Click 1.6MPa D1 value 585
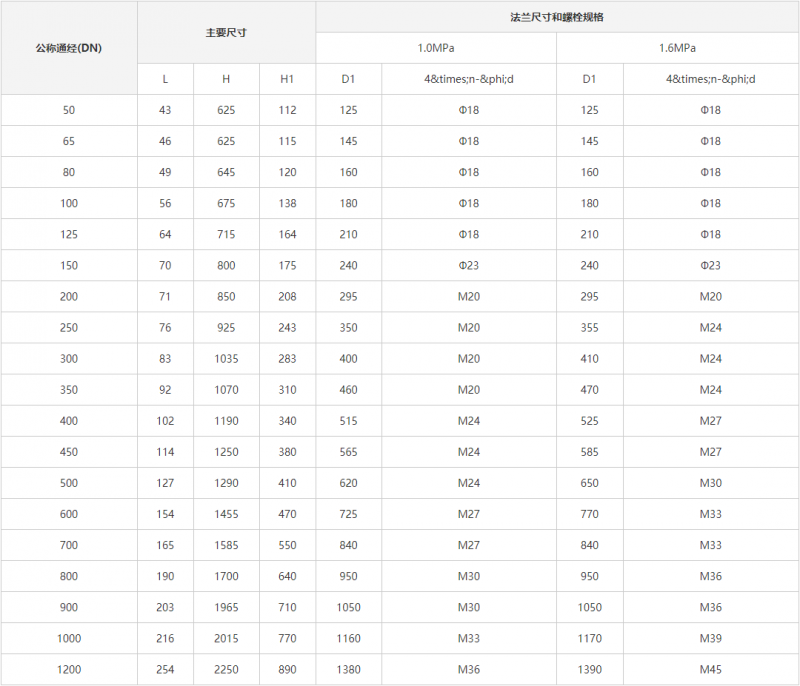The height and width of the screenshot is (686, 800). point(589,452)
